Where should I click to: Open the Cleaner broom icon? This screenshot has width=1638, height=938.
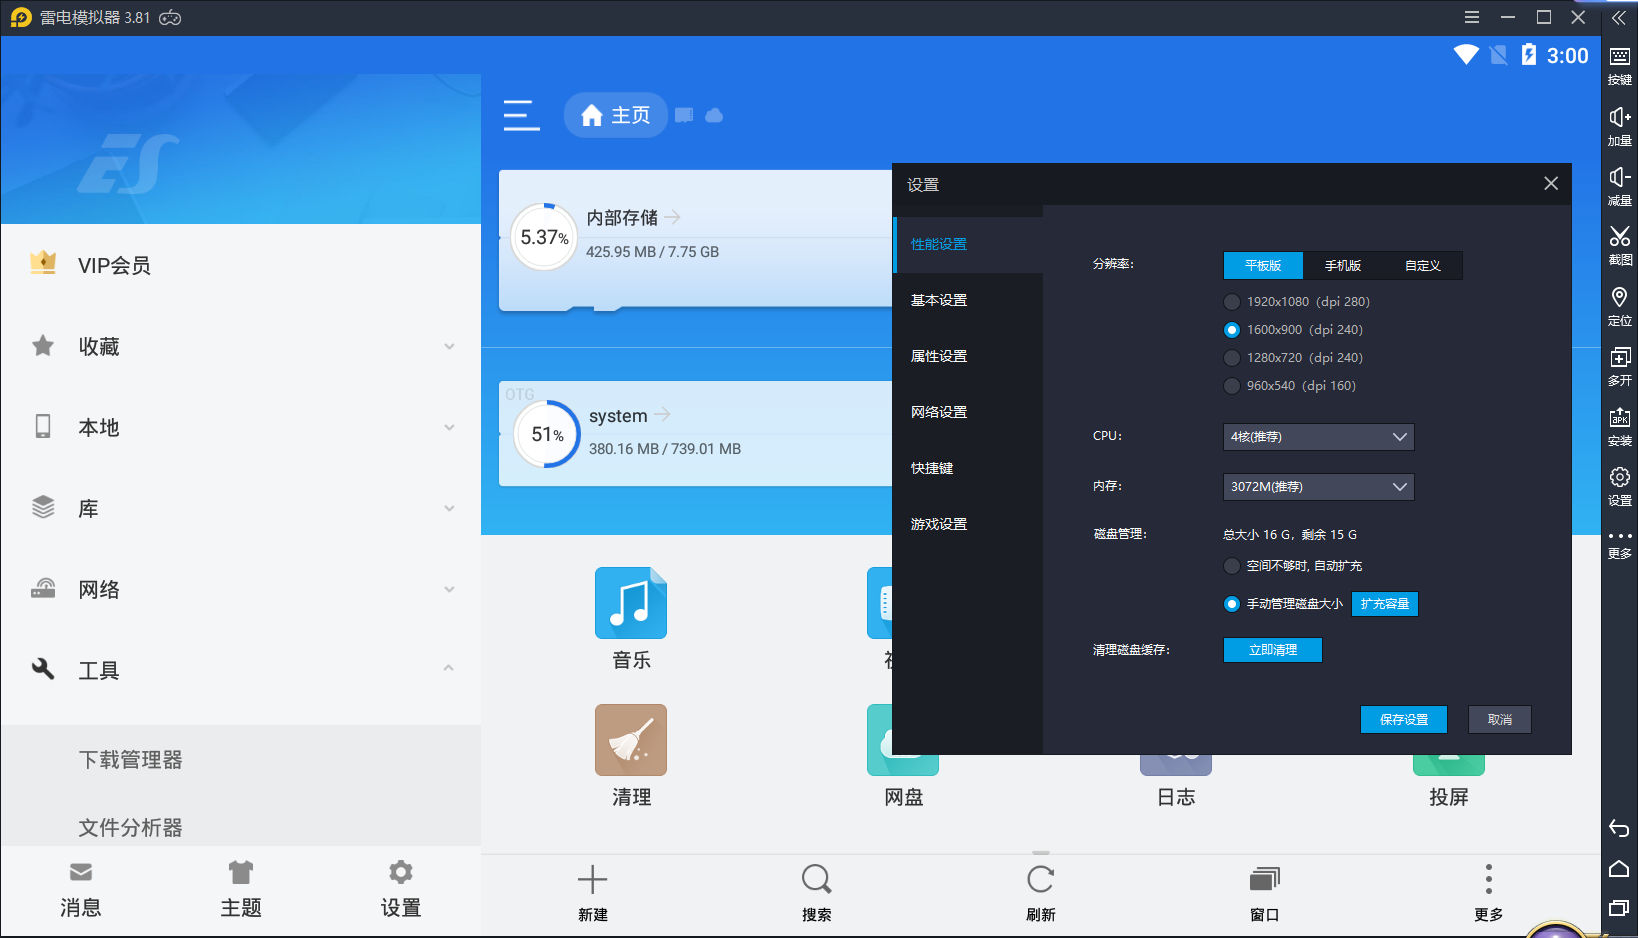click(x=631, y=741)
